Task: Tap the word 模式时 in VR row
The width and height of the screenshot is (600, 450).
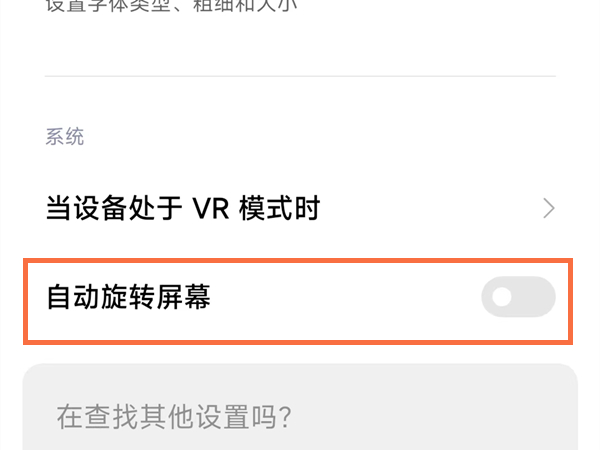Action: 280,209
